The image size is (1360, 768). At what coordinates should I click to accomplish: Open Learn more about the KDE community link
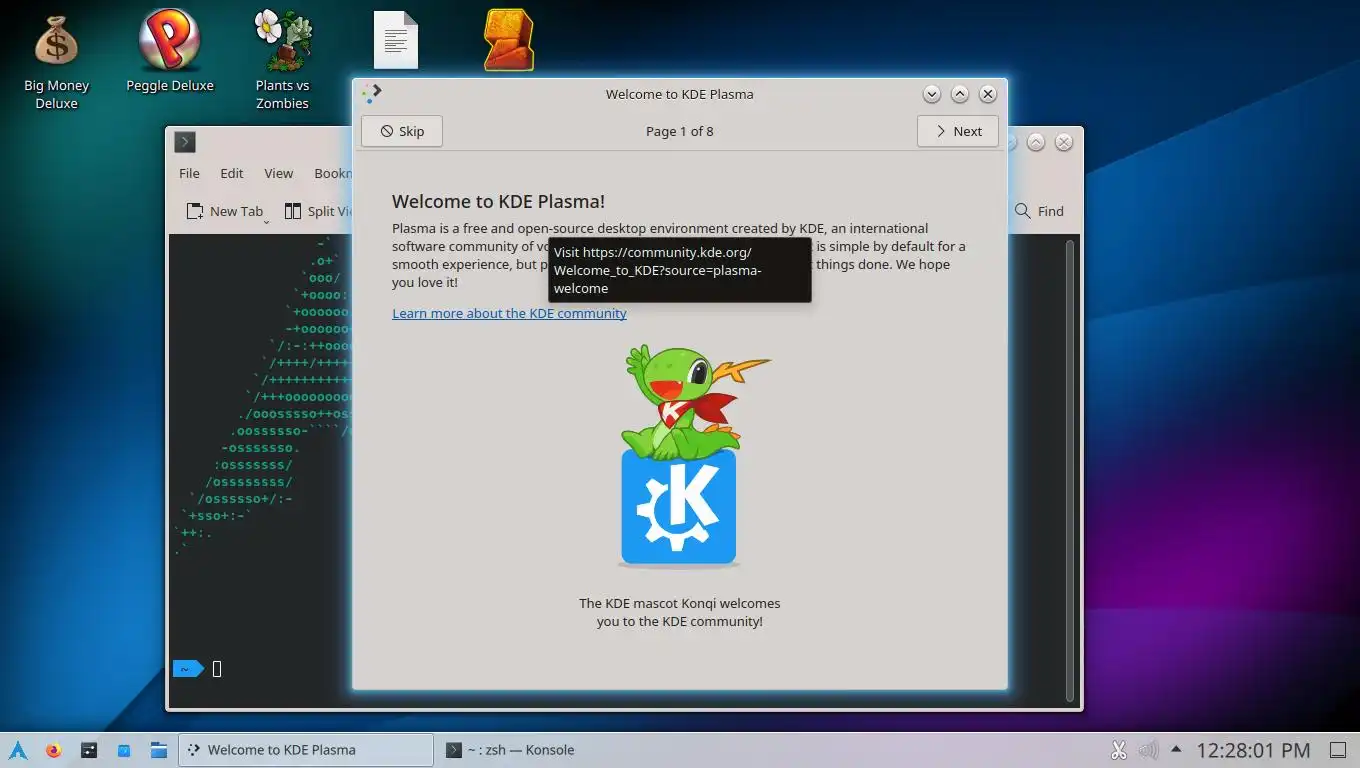coord(509,313)
